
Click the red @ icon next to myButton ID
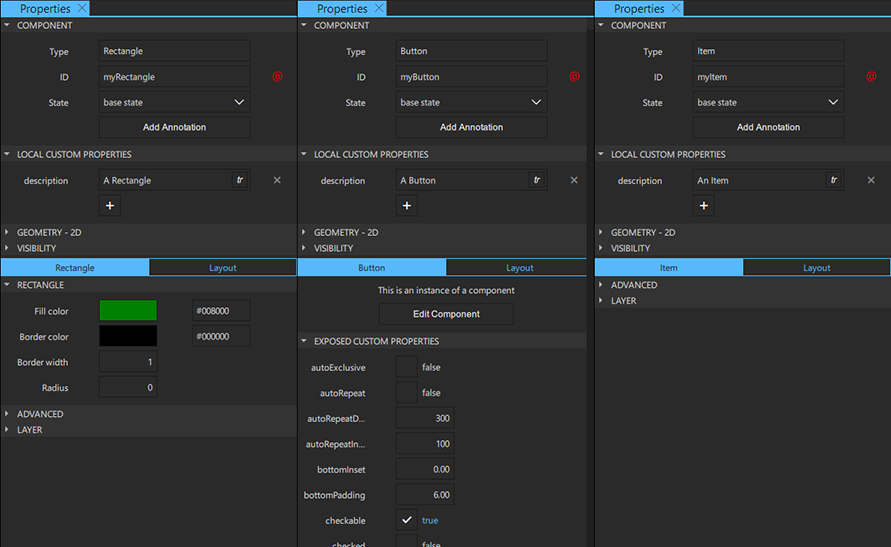click(x=574, y=76)
